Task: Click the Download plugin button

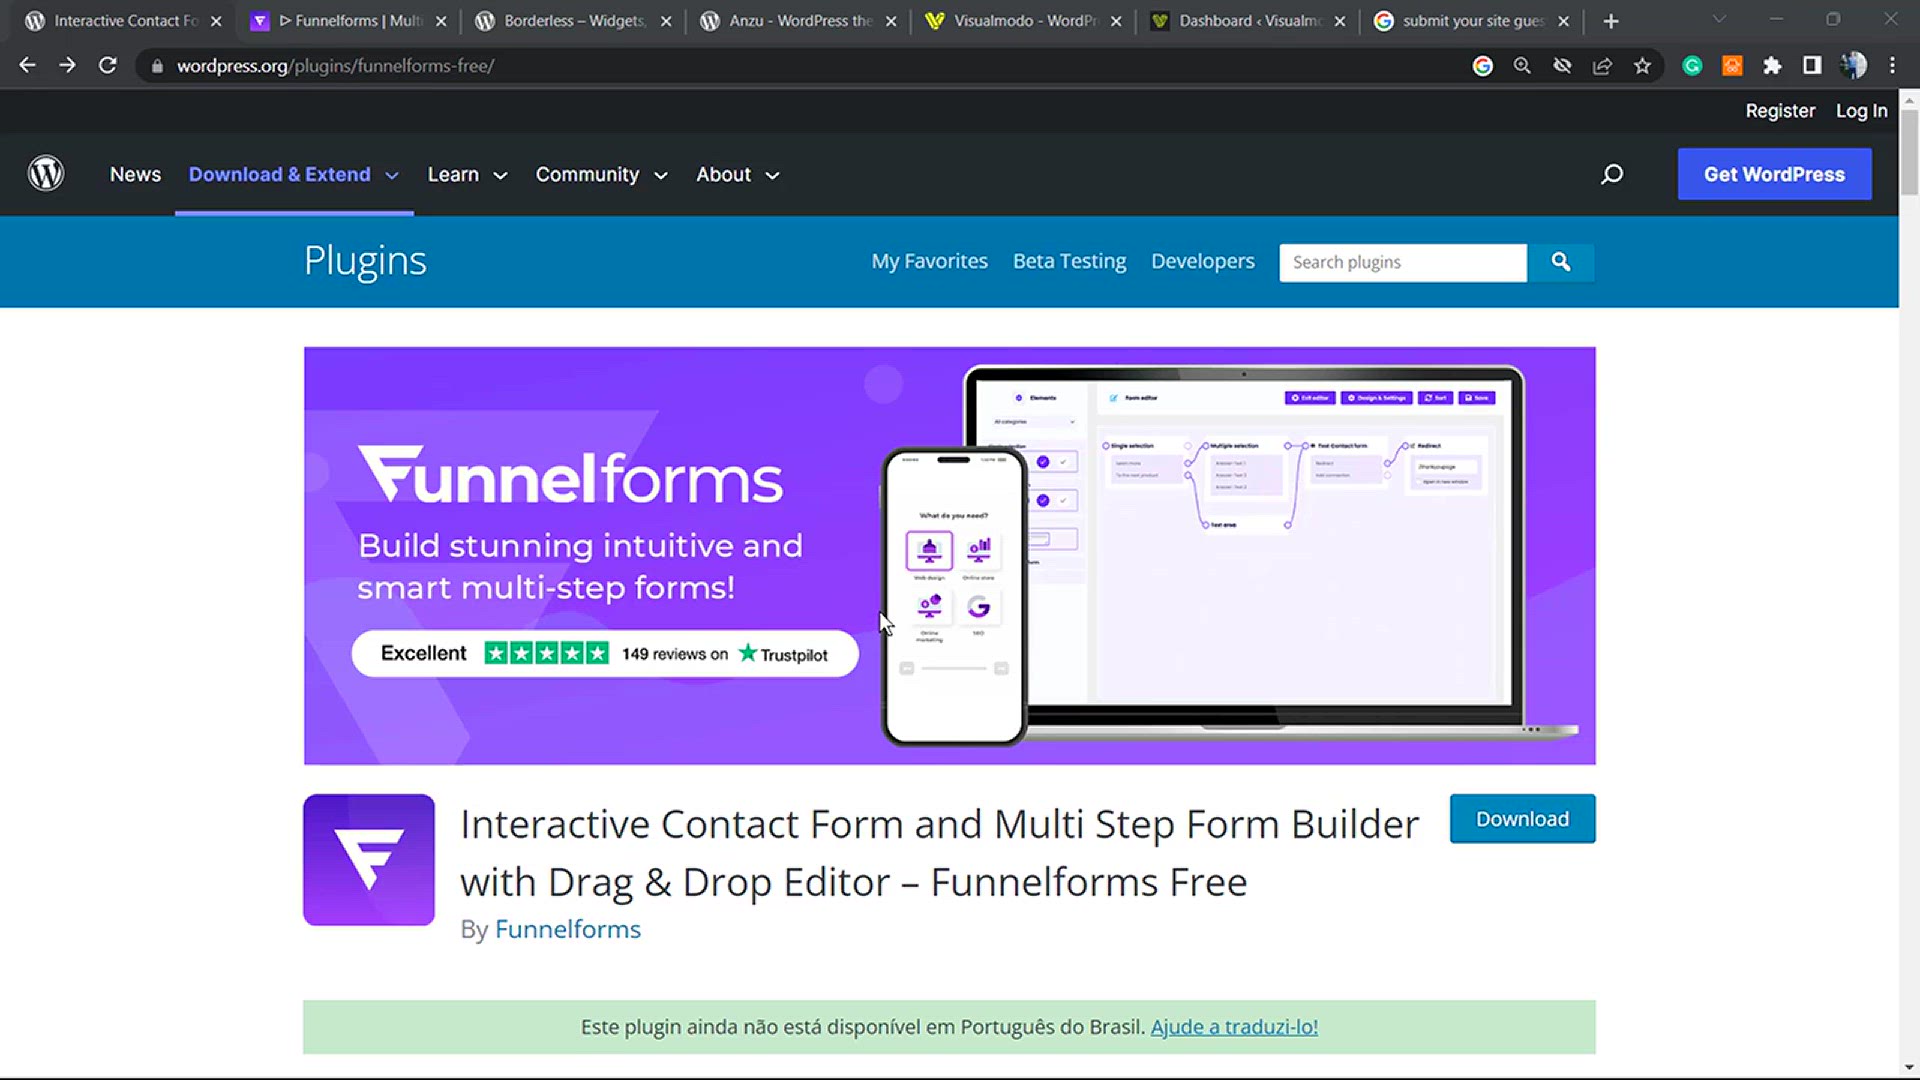Action: (1522, 819)
